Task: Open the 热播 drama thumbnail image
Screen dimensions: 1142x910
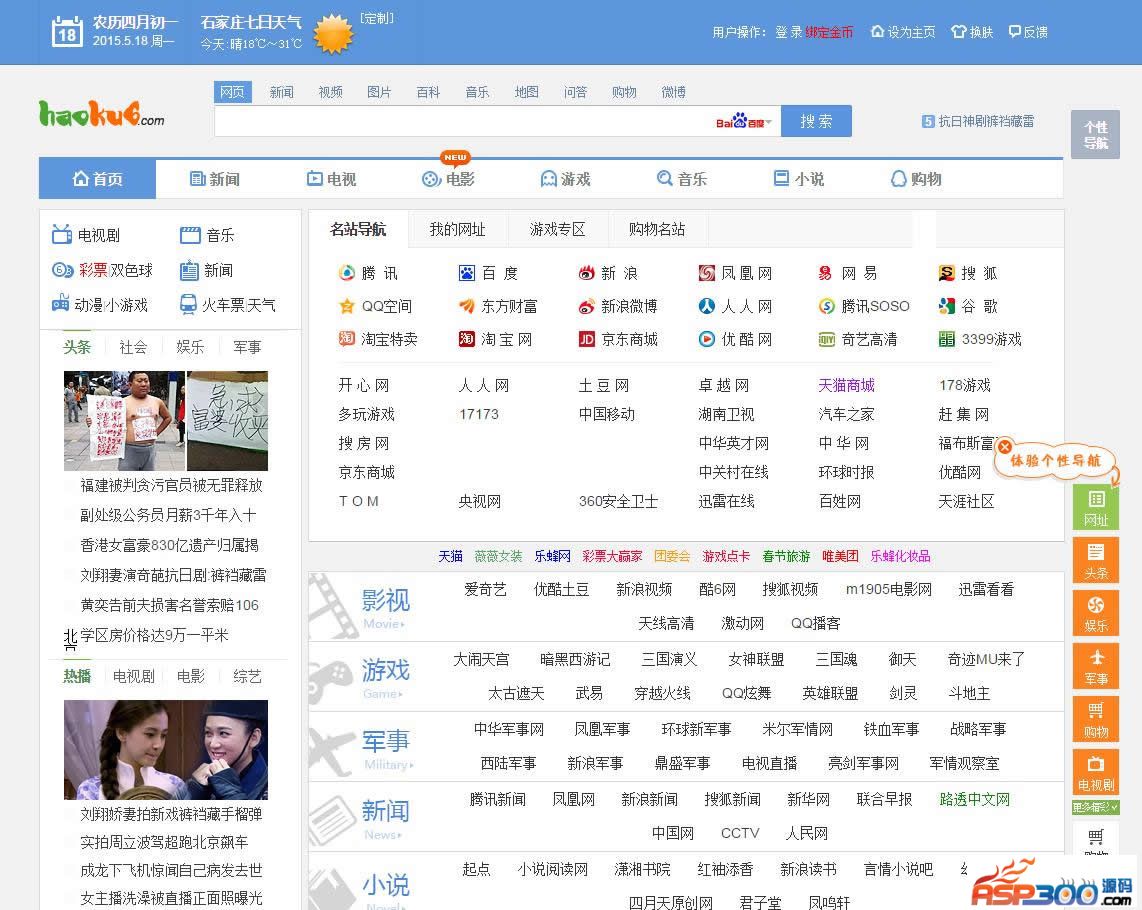Action: pyautogui.click(x=165, y=749)
